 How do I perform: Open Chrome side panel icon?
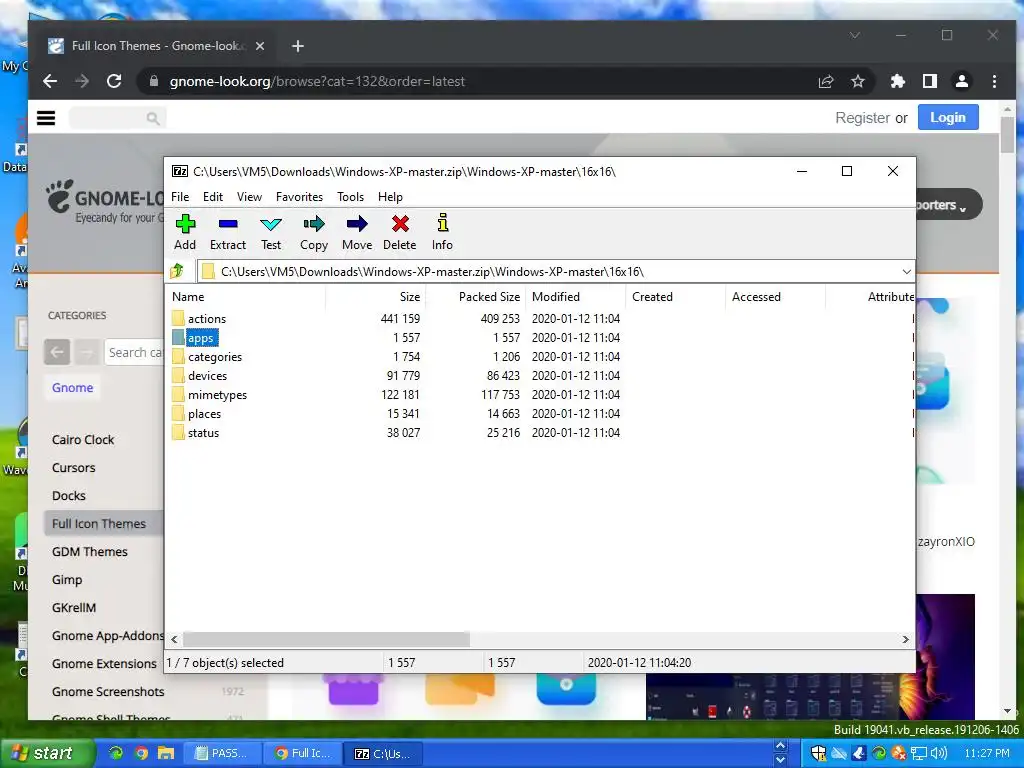click(929, 81)
